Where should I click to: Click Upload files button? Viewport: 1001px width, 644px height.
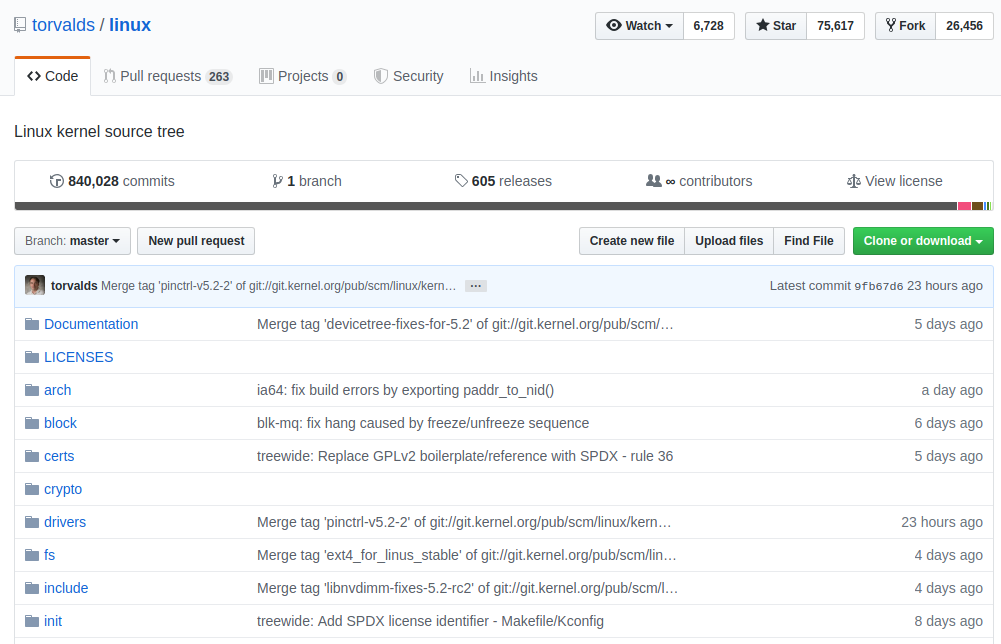pyautogui.click(x=729, y=241)
